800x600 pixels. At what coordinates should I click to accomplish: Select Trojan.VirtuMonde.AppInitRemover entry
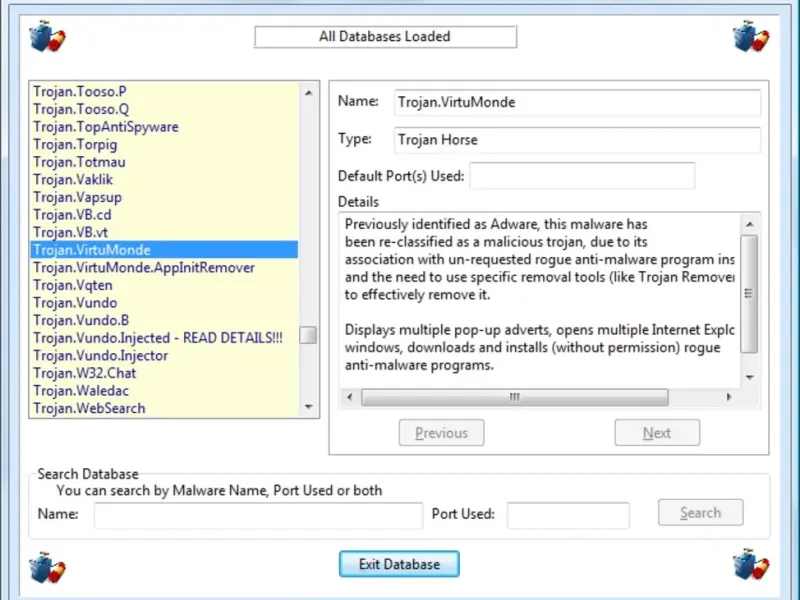(x=164, y=267)
